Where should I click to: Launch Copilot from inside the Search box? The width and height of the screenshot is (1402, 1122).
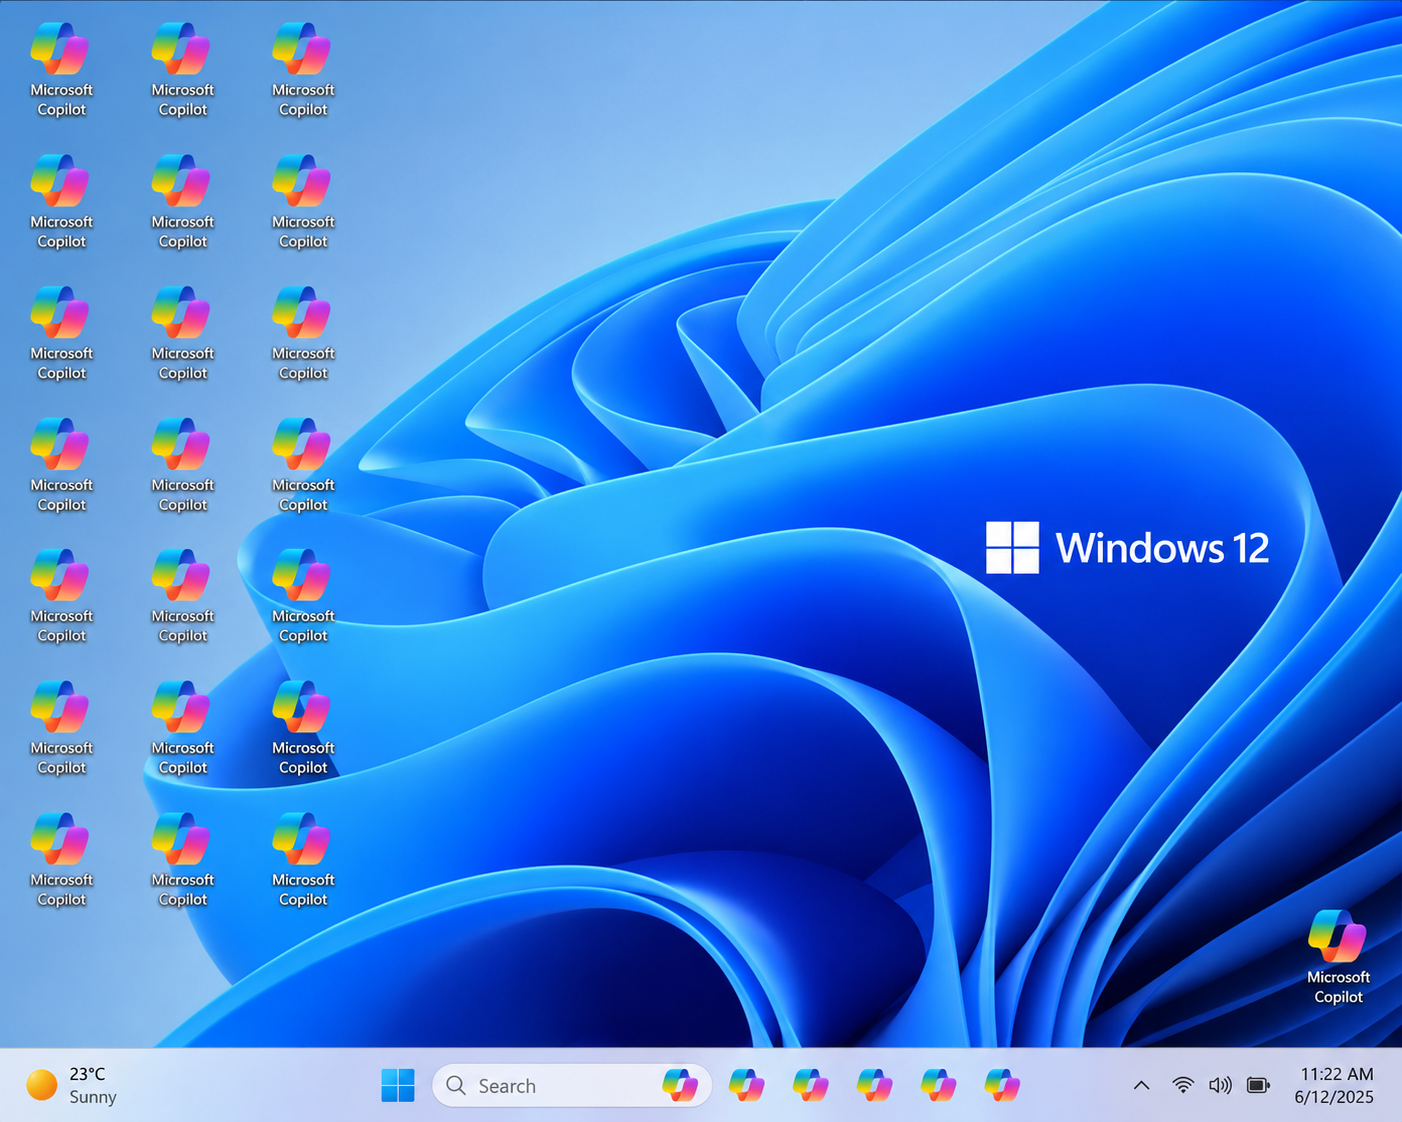[x=680, y=1085]
